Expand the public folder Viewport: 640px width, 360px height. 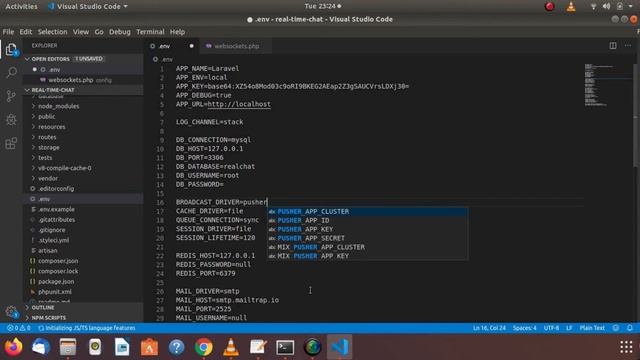[x=46, y=116]
